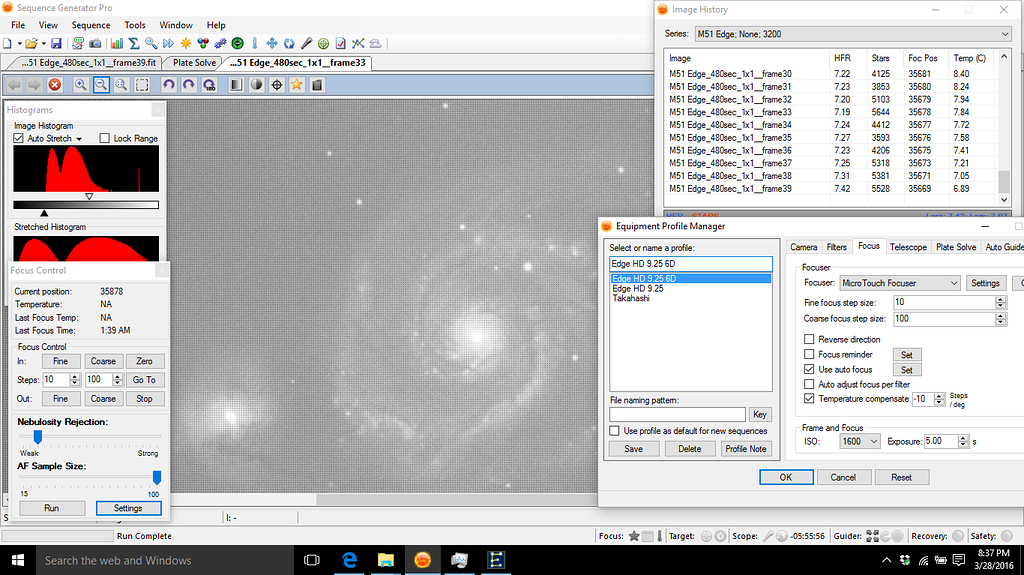Uncheck Use auto focus option
The image size is (1024, 575).
[x=809, y=370]
